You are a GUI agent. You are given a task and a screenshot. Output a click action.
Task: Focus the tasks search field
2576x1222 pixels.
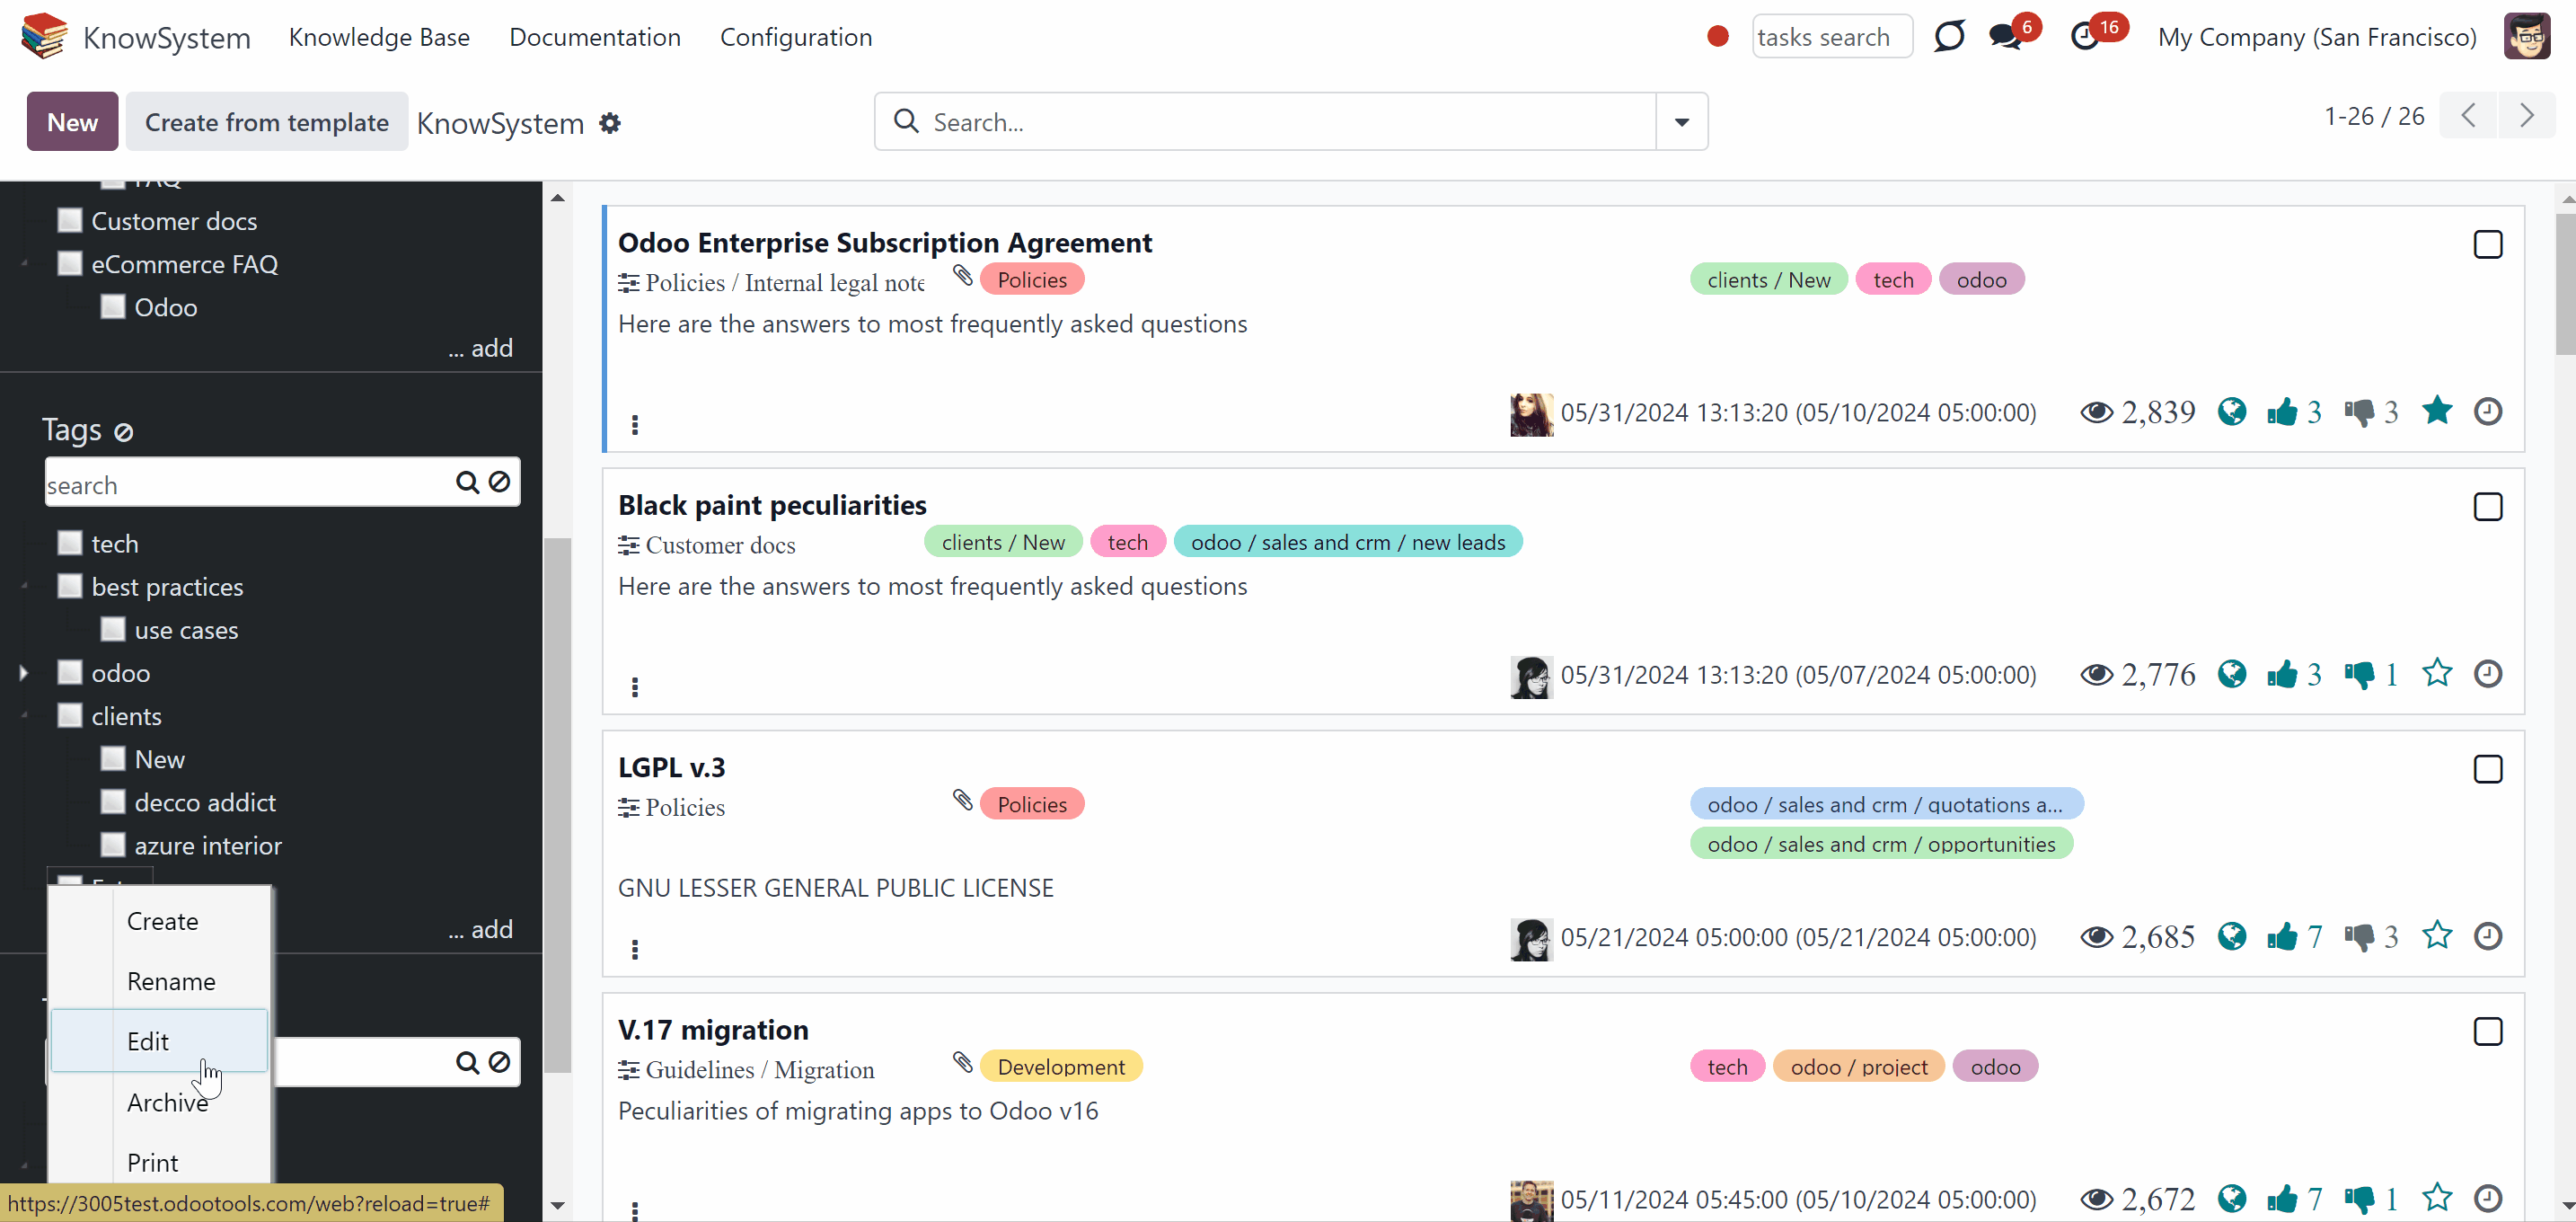tap(1832, 37)
